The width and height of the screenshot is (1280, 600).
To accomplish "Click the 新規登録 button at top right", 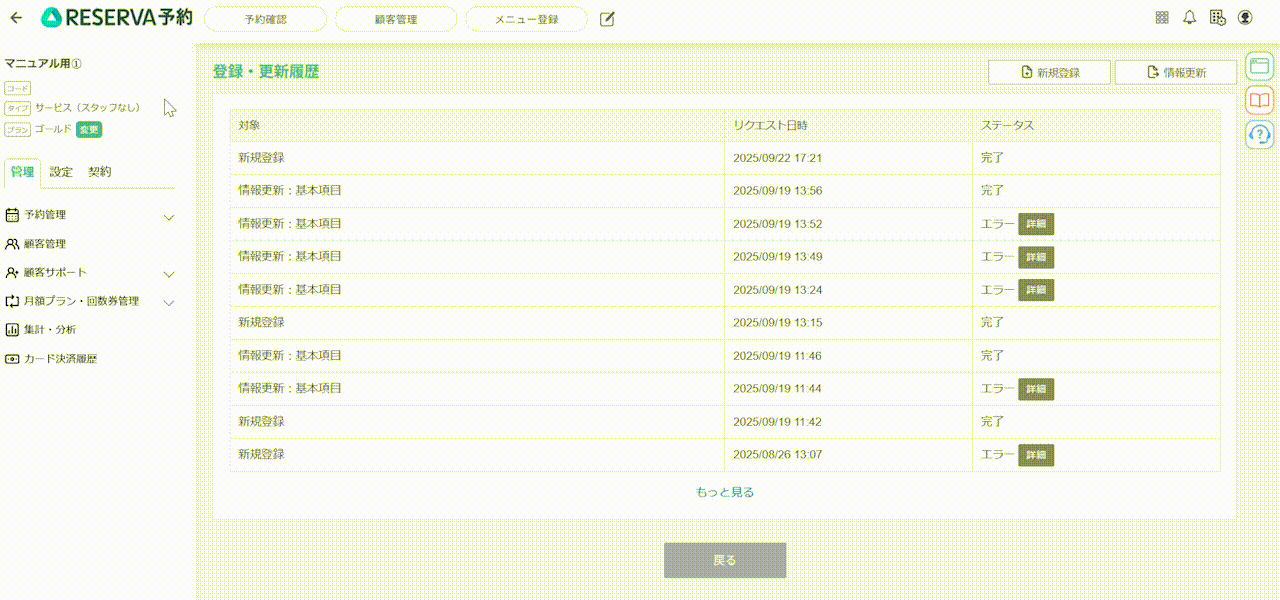I will 1049,72.
